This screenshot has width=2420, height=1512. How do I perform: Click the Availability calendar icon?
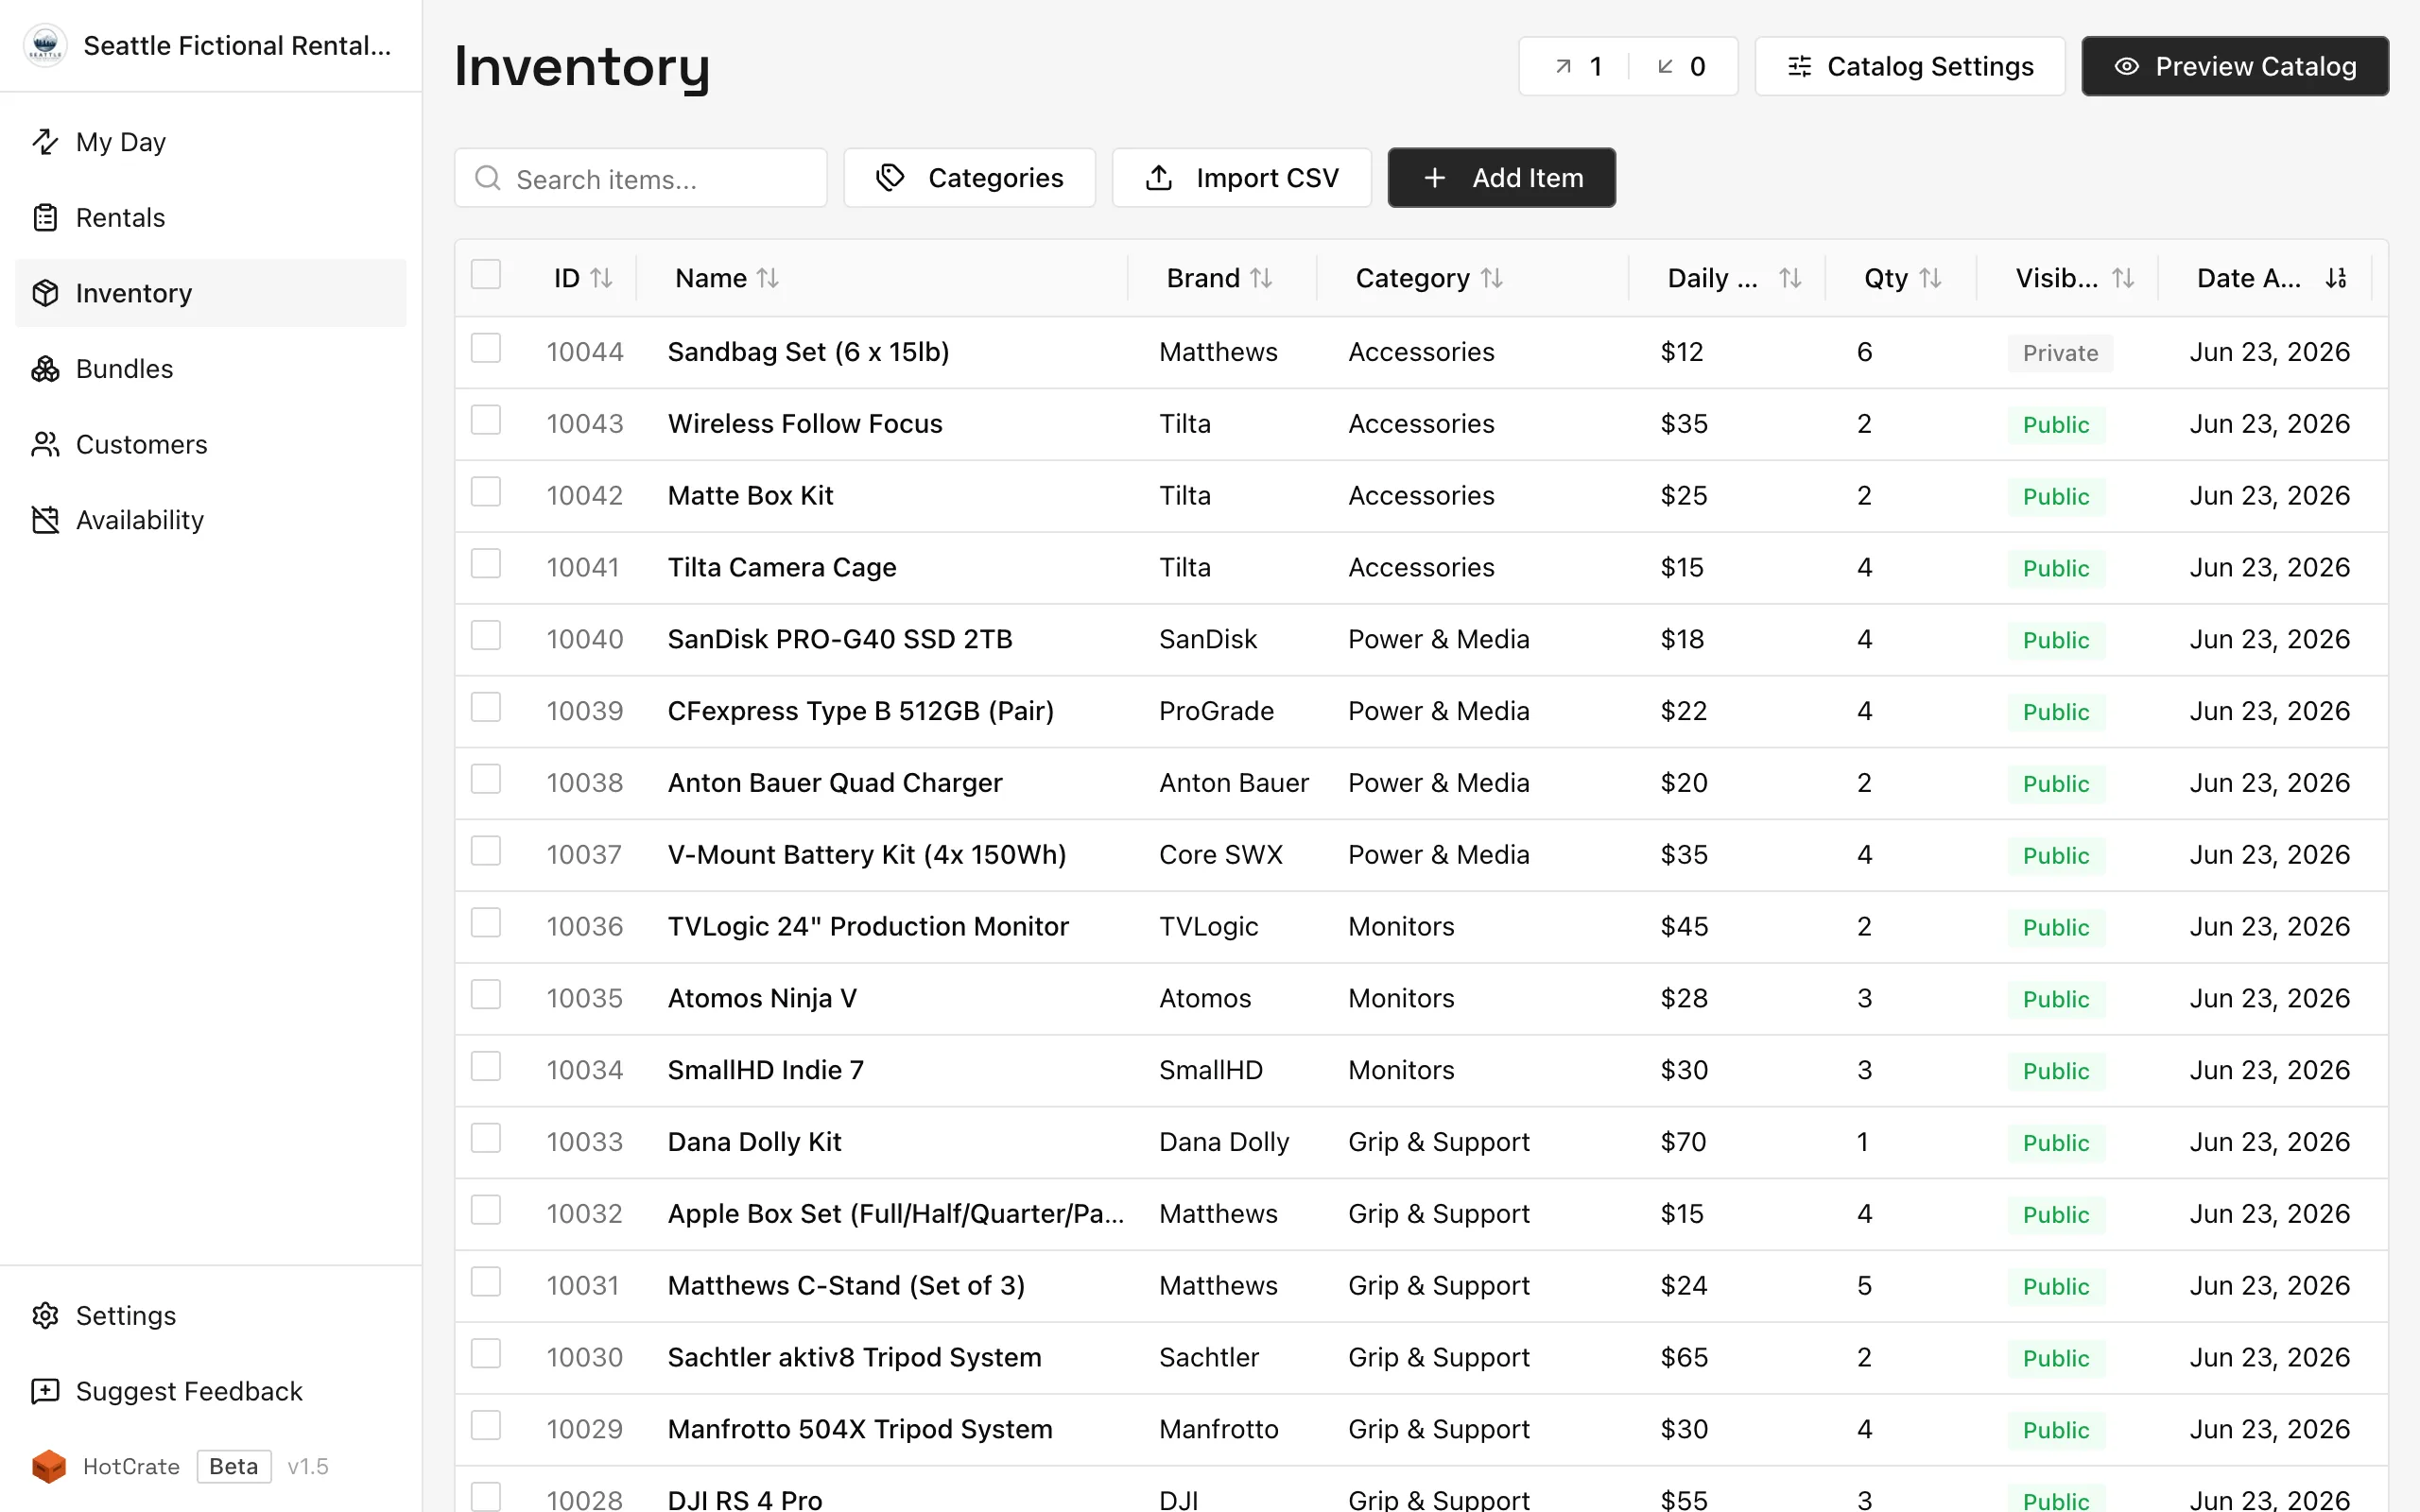click(x=45, y=520)
